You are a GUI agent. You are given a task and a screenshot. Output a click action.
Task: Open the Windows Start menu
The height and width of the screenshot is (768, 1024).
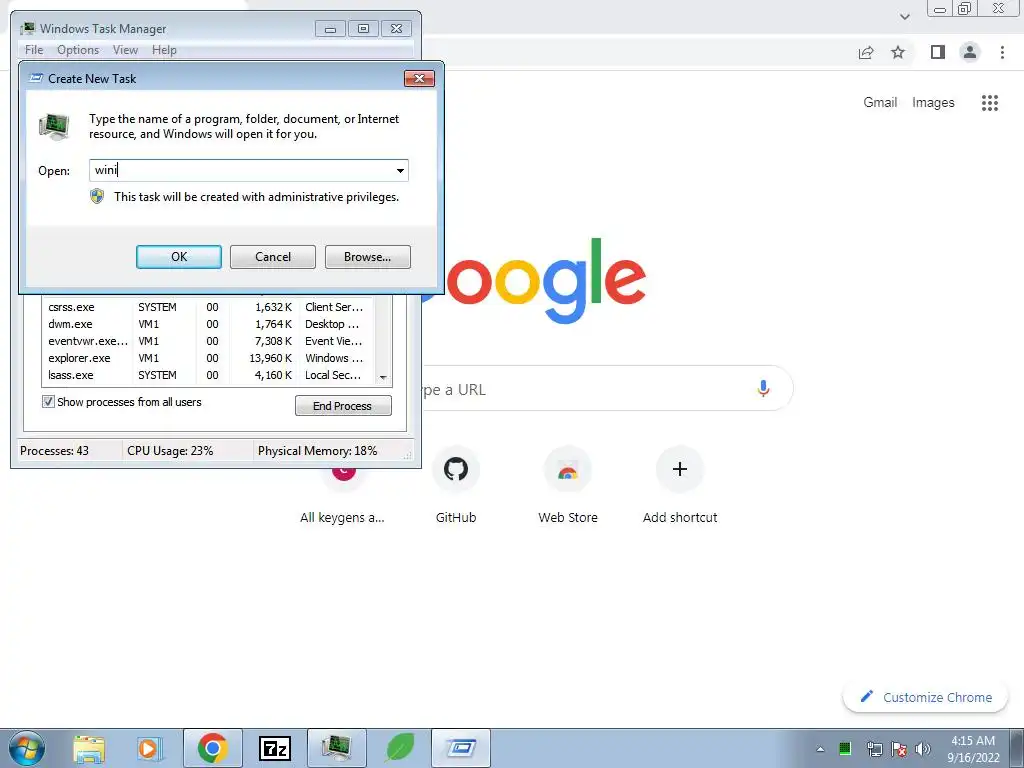point(27,748)
